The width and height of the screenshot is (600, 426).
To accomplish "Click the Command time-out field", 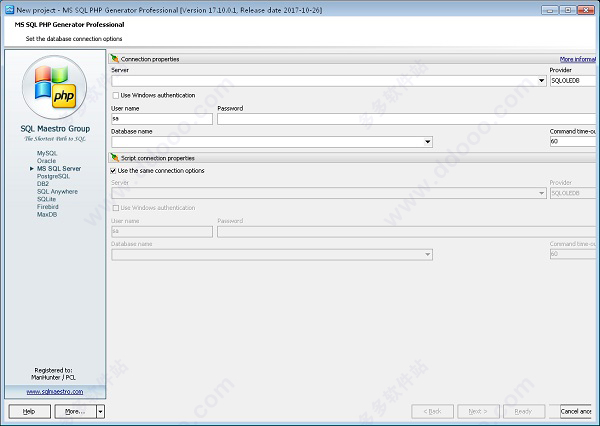I will (573, 142).
